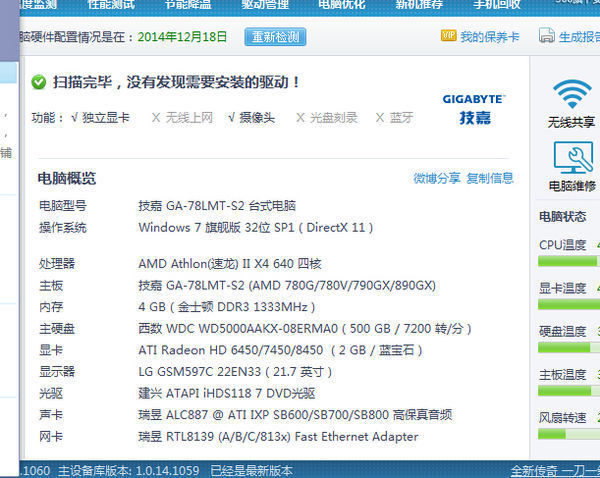Click the ATI Radeon HD 6450 graphics text
Image resolution: width=600 pixels, height=478 pixels.
point(280,350)
